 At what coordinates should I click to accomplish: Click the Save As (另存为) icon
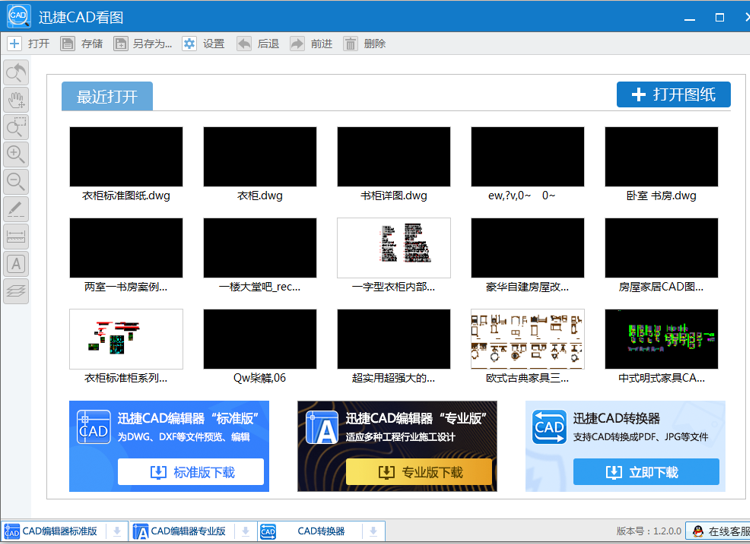click(121, 44)
